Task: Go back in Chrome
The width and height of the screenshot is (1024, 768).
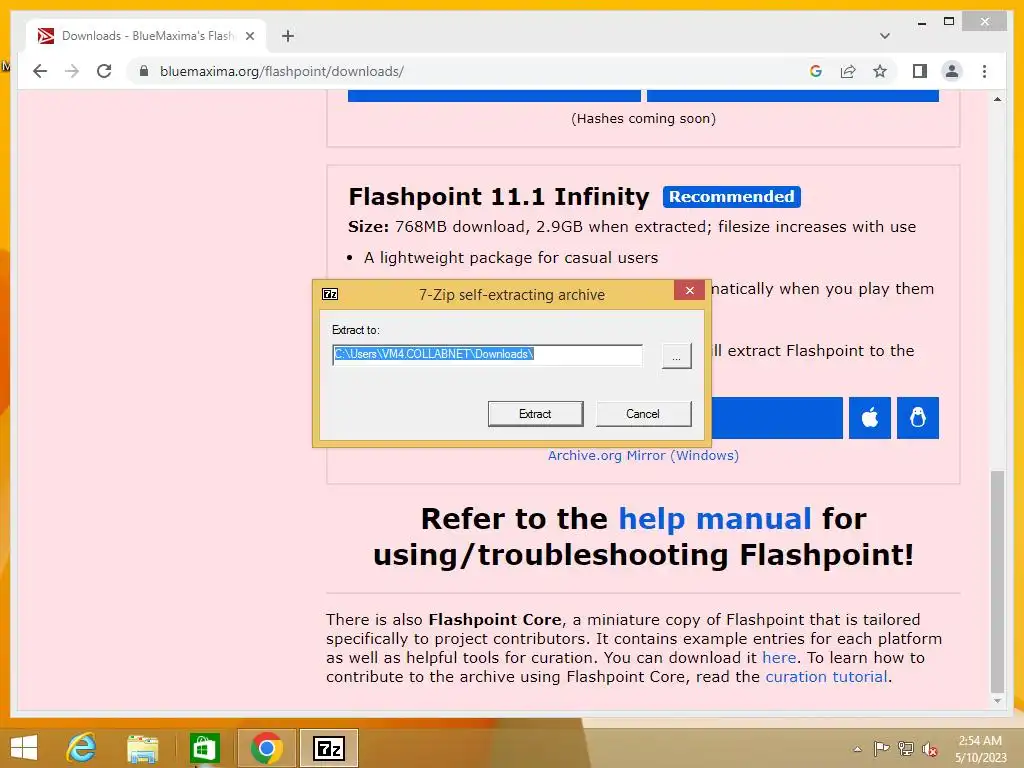Action: [x=40, y=71]
